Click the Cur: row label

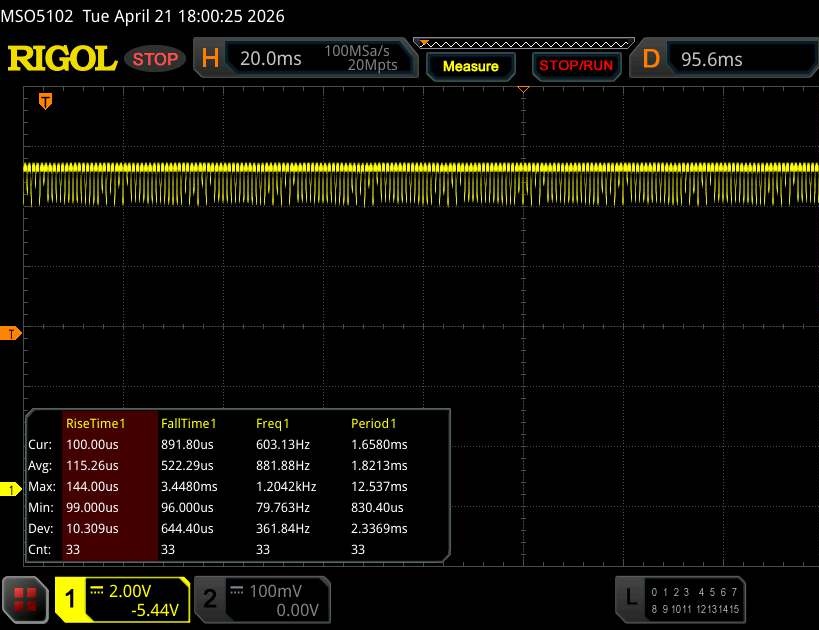click(40, 445)
